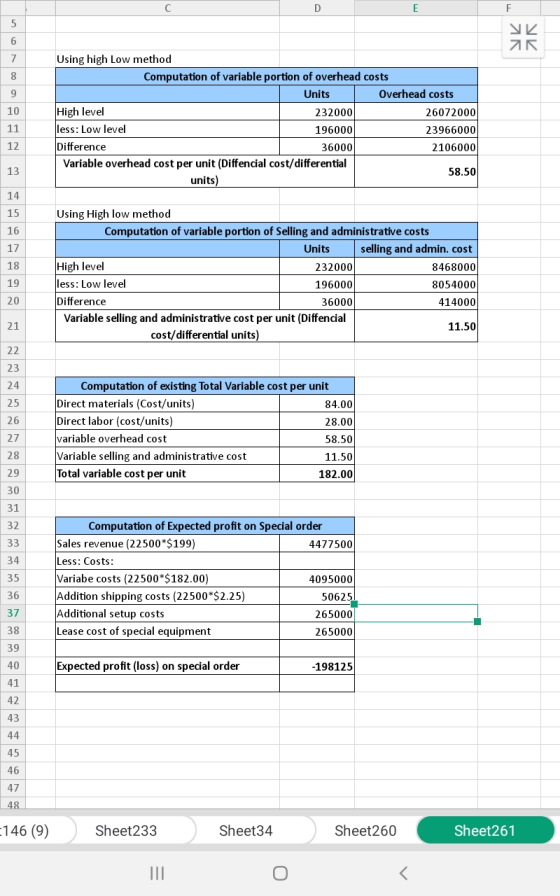This screenshot has height=896, width=560.
Task: Select total value 182.00
Action: pos(317,473)
